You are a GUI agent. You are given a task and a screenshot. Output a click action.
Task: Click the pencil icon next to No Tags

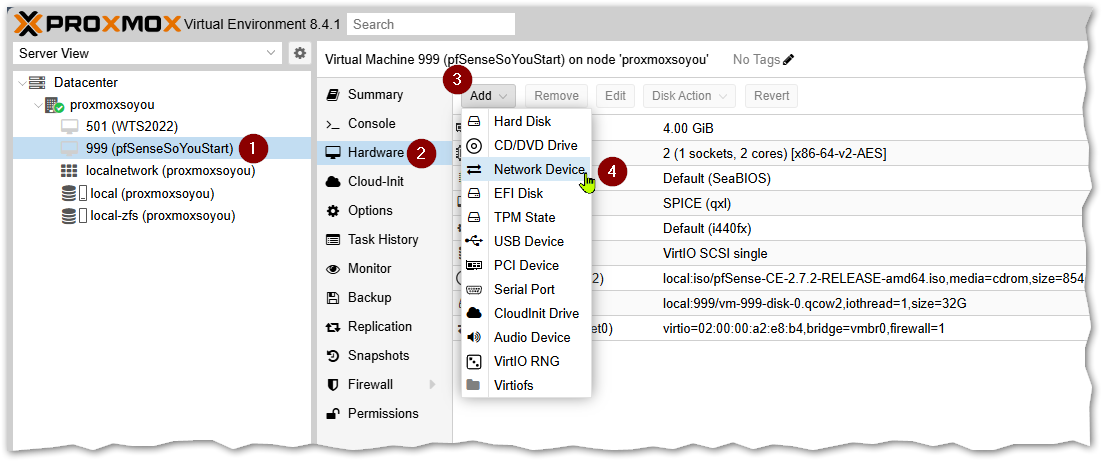point(789,60)
